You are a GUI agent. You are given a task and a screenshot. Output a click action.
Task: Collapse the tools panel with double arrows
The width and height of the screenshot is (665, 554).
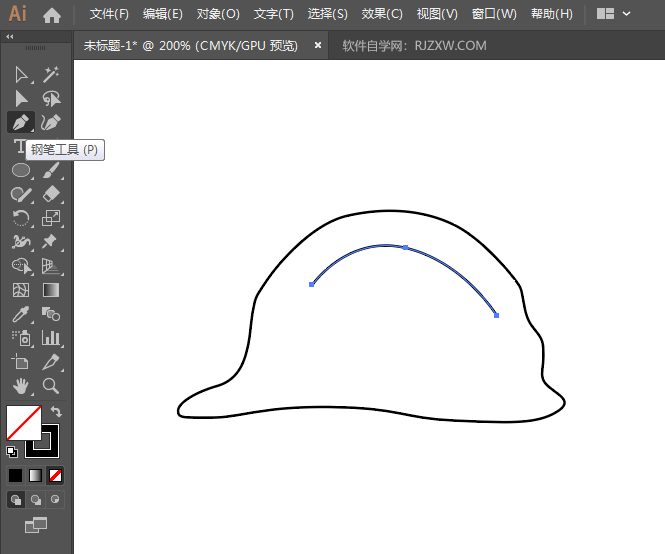[10, 37]
